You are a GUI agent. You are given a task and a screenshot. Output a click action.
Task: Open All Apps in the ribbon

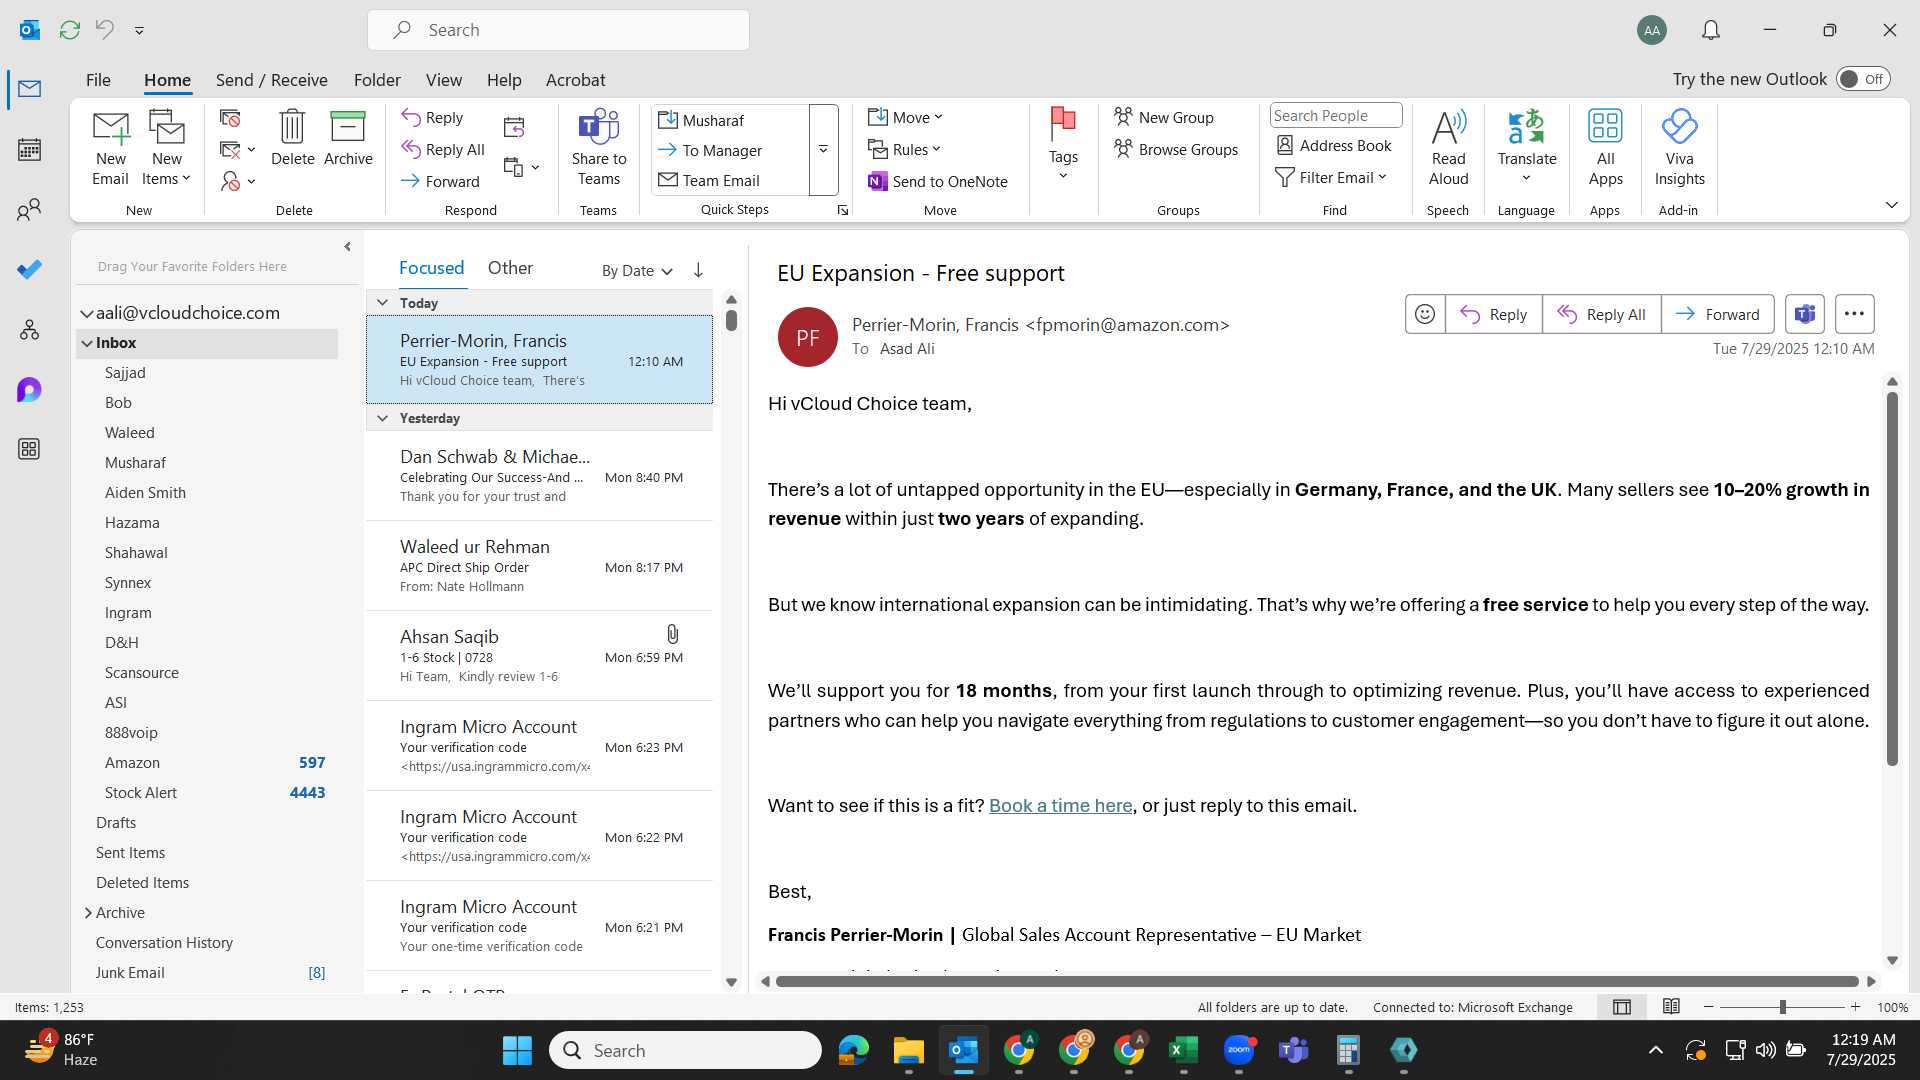coord(1605,148)
